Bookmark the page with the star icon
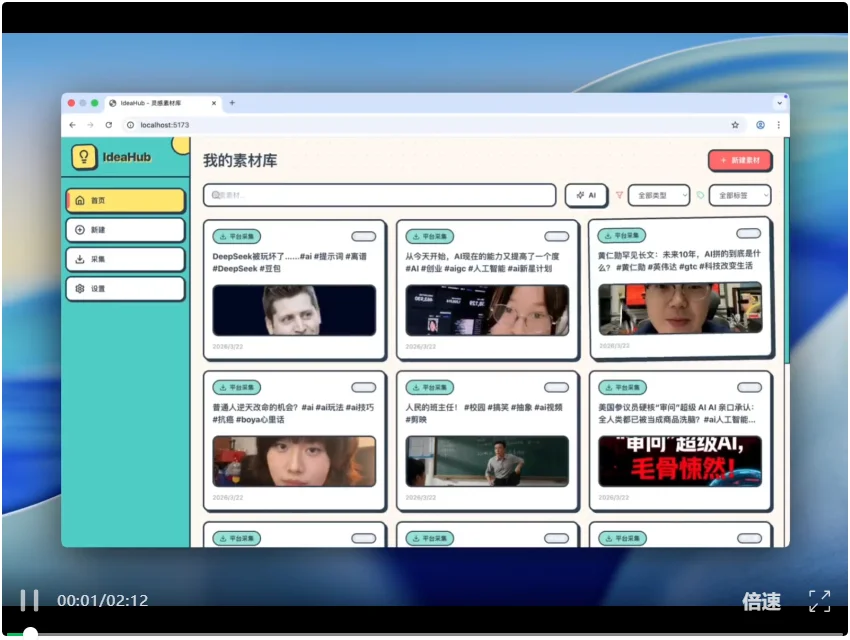 pos(735,125)
